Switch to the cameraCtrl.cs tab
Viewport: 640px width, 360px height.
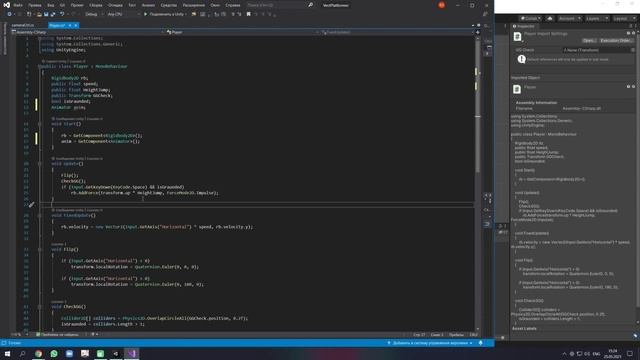[23, 25]
